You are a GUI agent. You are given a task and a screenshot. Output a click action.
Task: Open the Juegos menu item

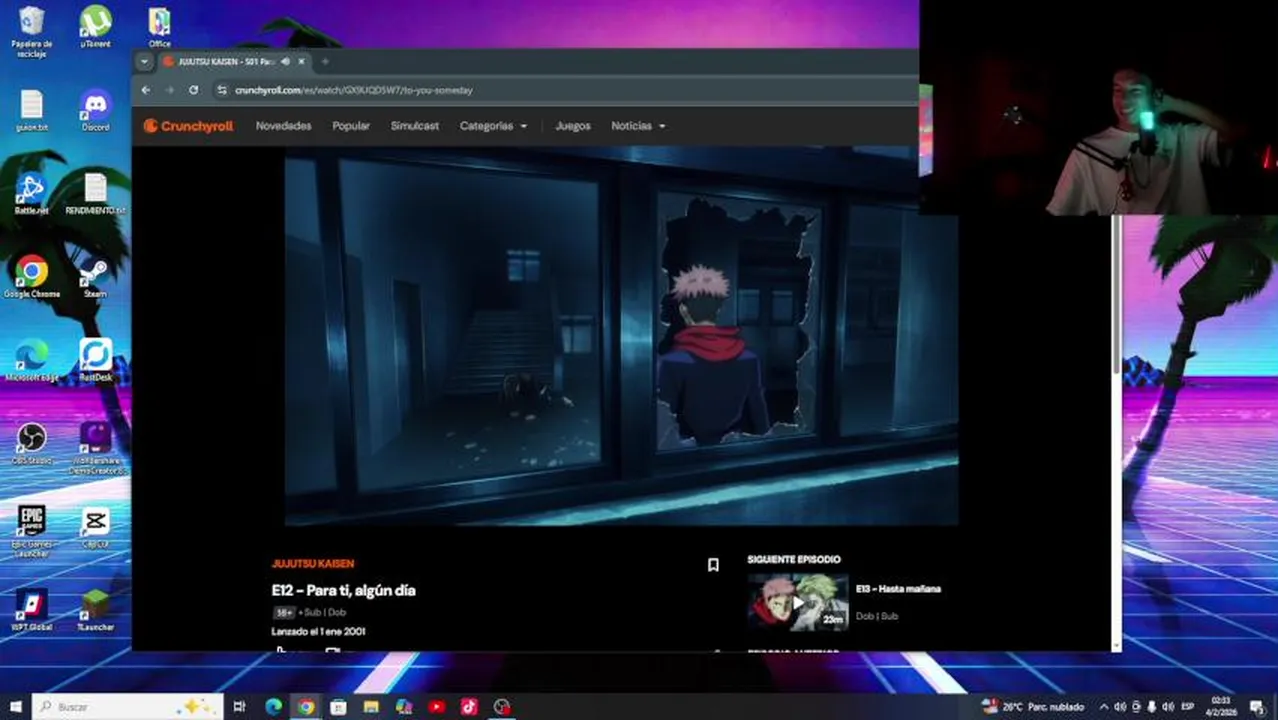[x=573, y=126]
